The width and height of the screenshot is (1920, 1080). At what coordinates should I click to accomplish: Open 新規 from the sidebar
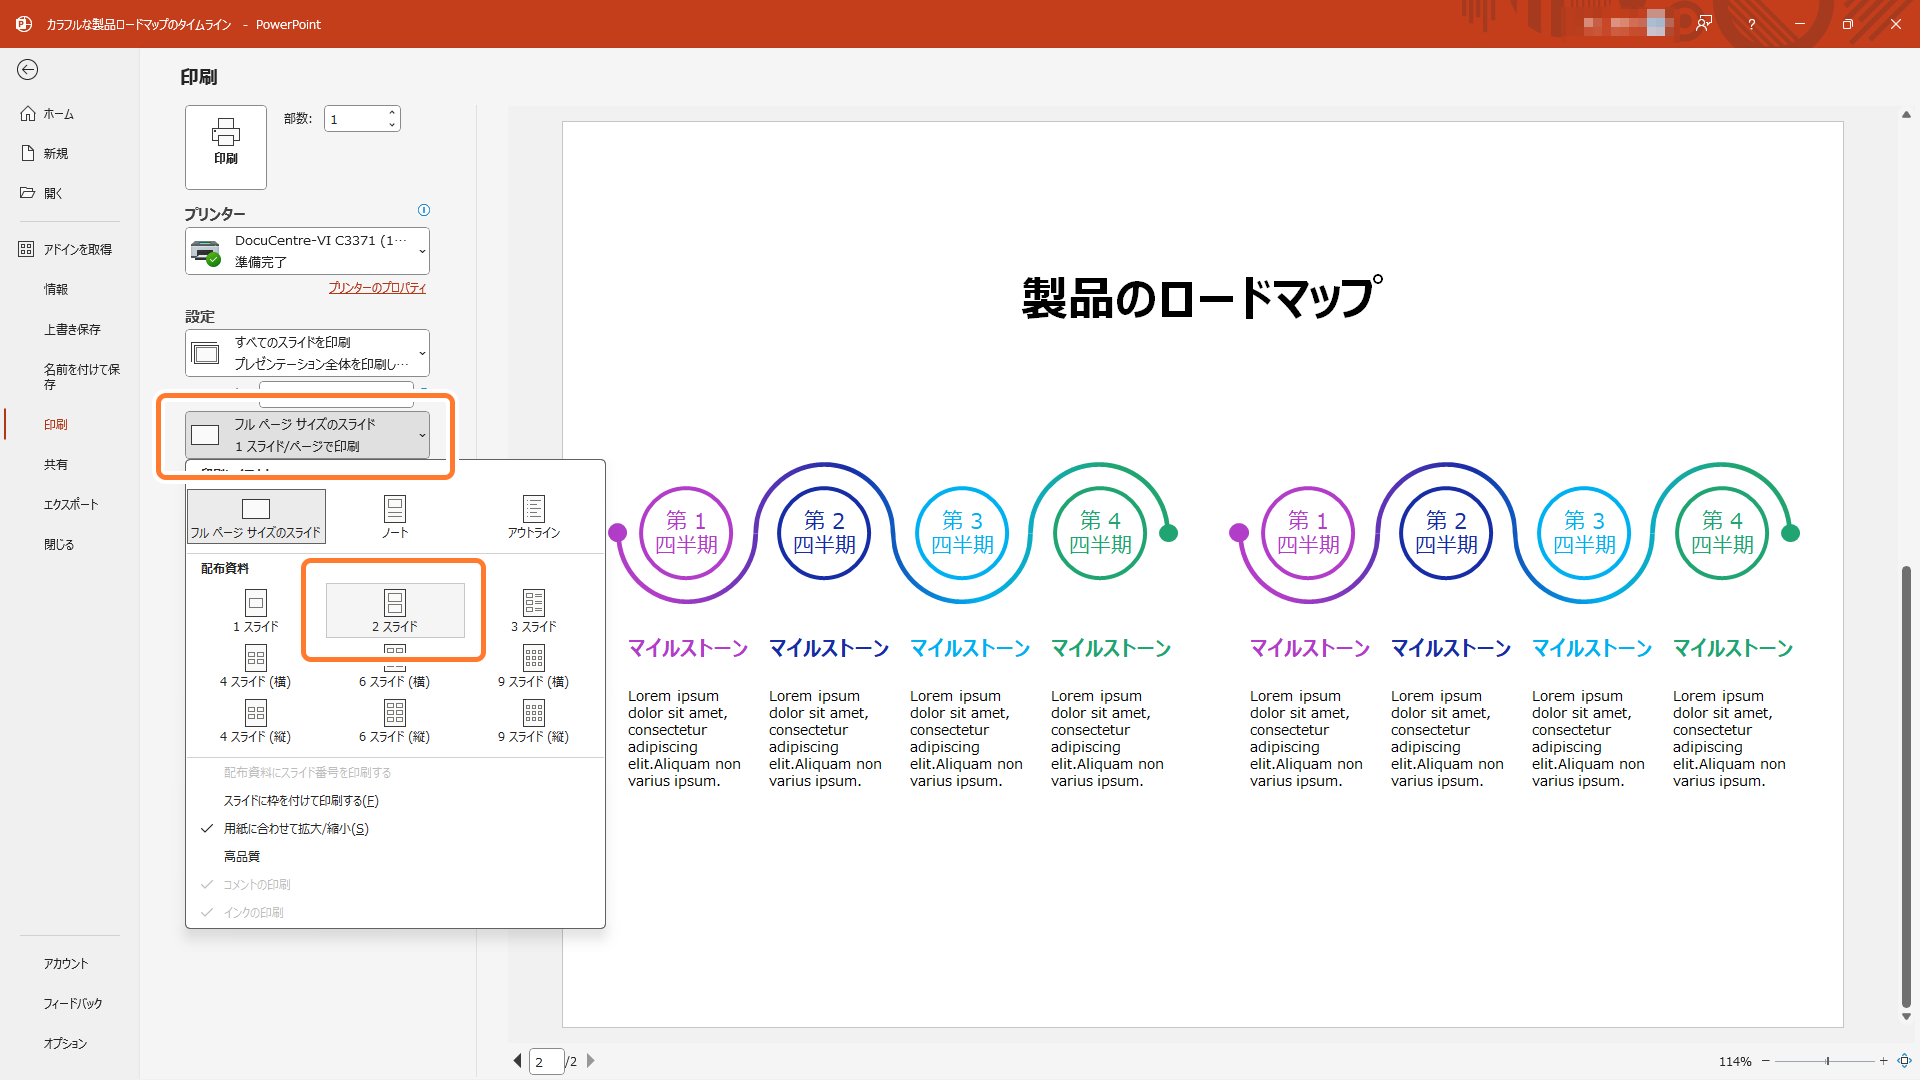pyautogui.click(x=56, y=152)
